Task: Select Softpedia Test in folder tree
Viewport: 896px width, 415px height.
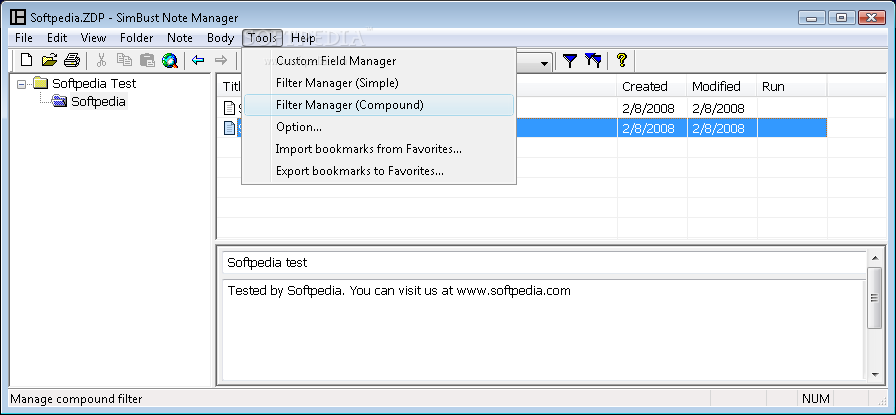Action: 94,83
